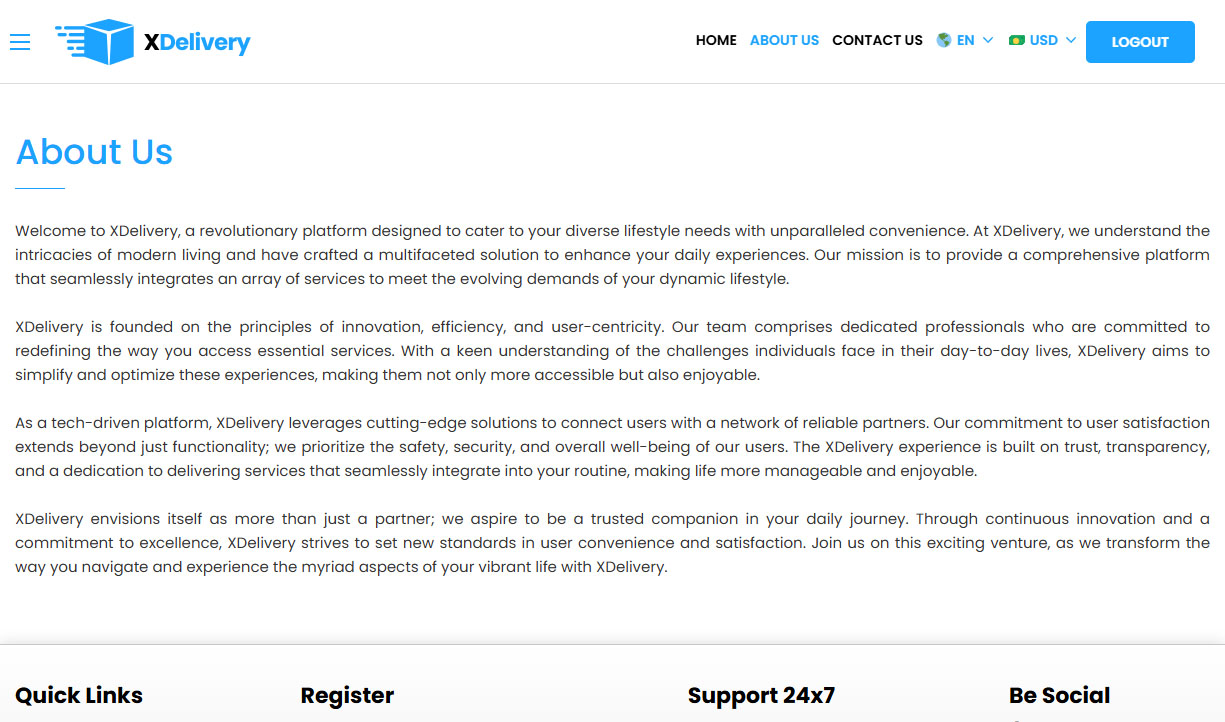Click the Be Social footer heading
Image resolution: width=1225 pixels, height=722 pixels.
[x=1059, y=695]
